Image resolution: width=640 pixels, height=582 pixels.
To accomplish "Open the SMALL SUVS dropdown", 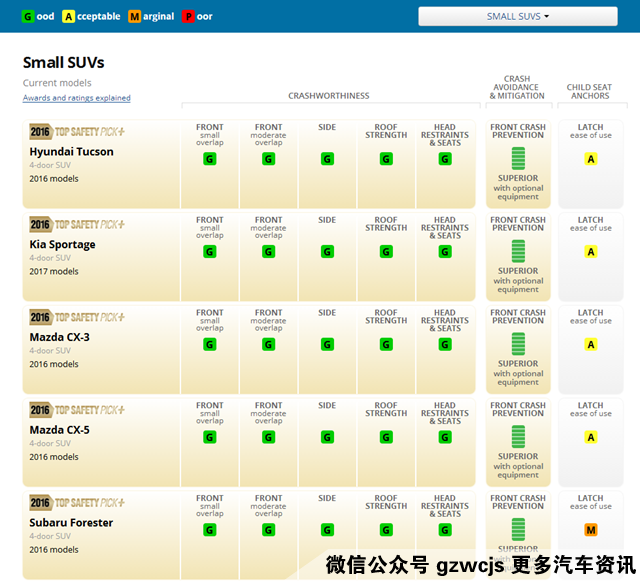I will (x=517, y=16).
